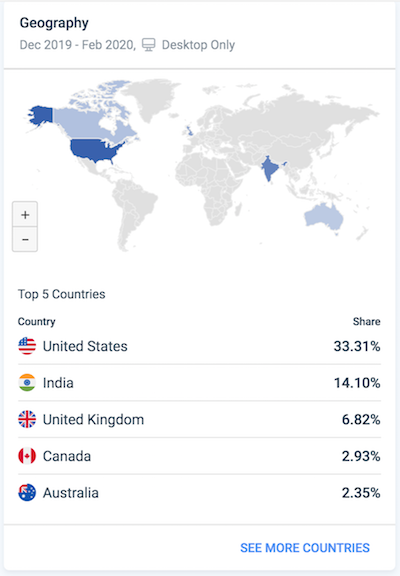Image resolution: width=400 pixels, height=576 pixels.
Task: Click the Country column header
Action: 36,321
